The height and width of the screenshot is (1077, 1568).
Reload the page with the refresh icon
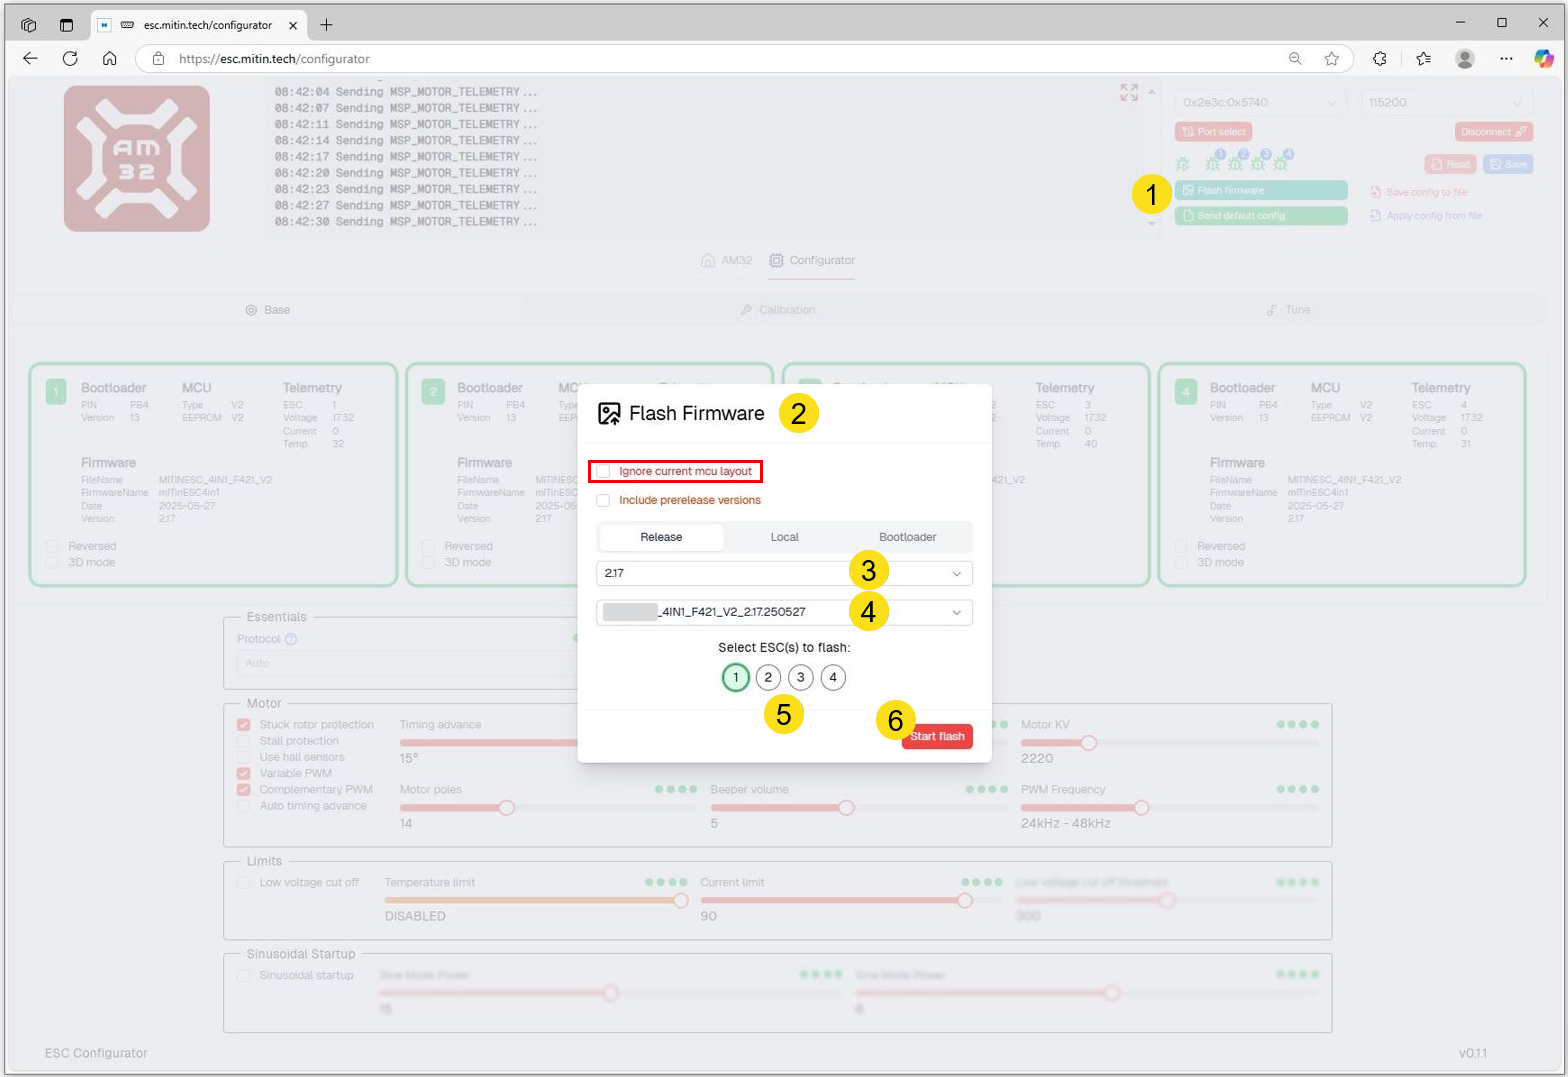tap(70, 59)
